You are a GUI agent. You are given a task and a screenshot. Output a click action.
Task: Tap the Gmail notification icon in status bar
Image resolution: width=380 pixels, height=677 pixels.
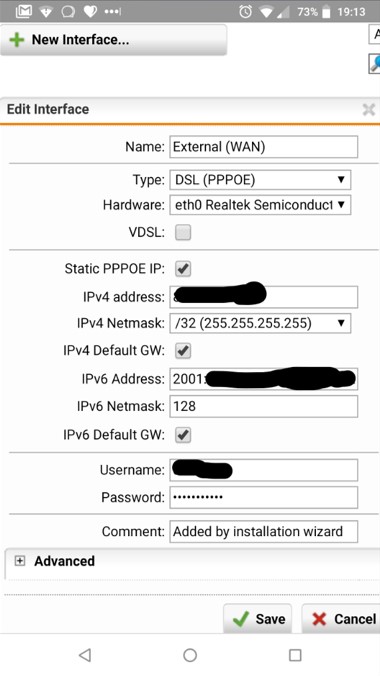coord(24,11)
